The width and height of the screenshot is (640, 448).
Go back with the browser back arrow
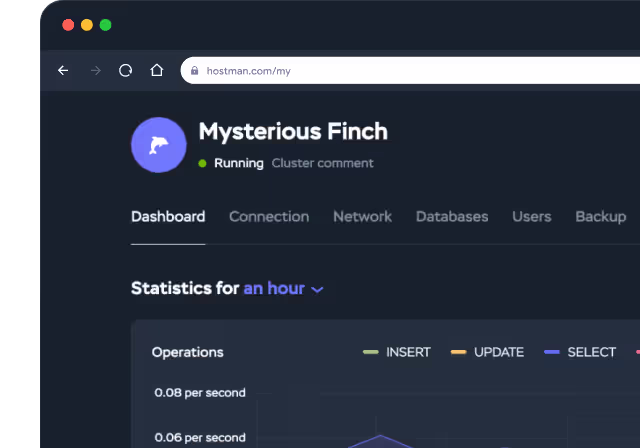[63, 71]
